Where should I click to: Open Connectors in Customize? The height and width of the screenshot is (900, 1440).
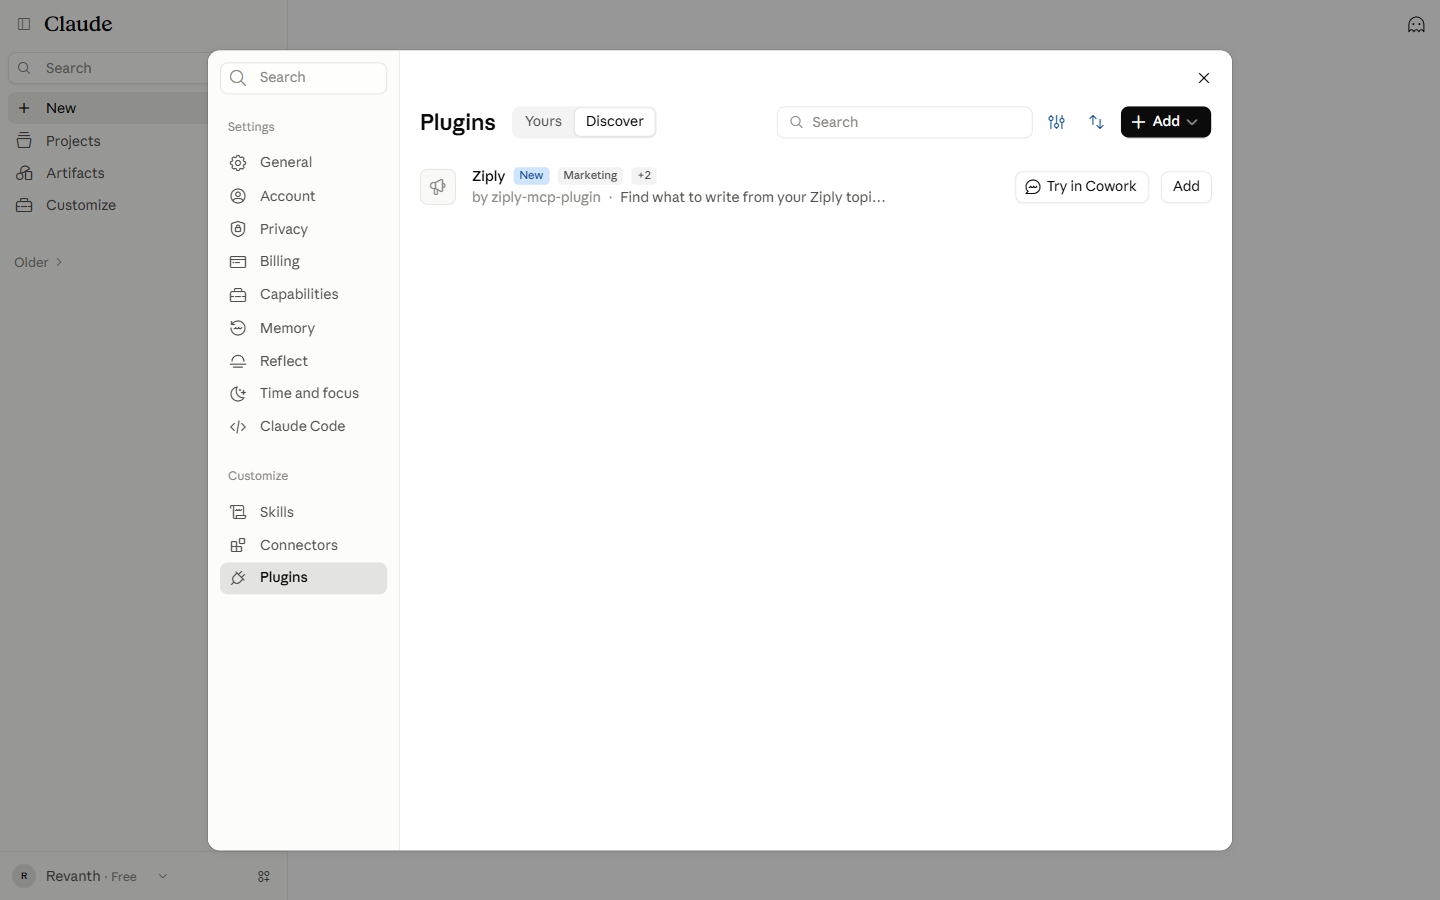(303, 545)
